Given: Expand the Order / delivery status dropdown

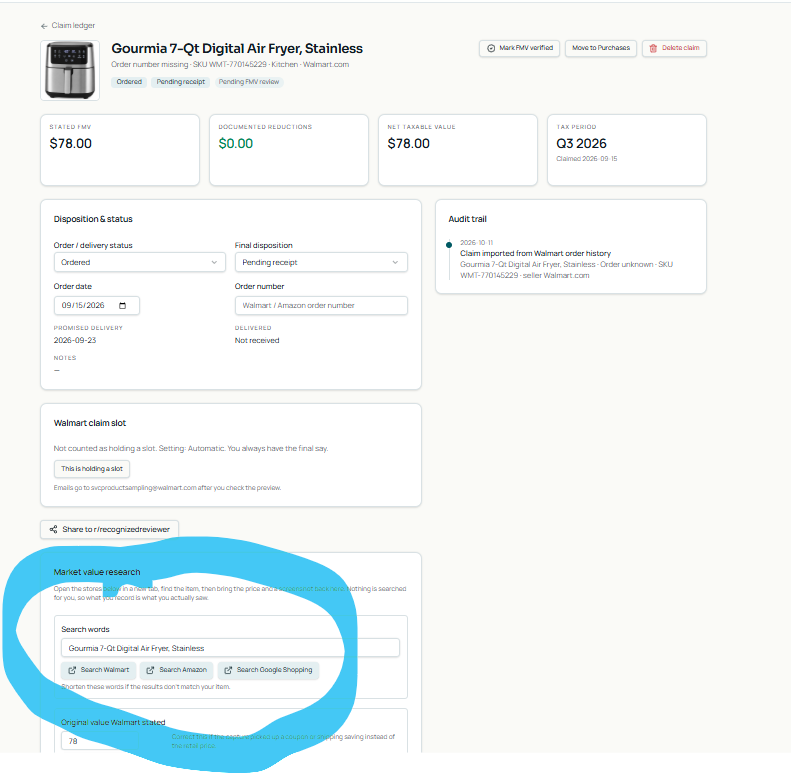Looking at the screenshot, I should pyautogui.click(x=140, y=262).
